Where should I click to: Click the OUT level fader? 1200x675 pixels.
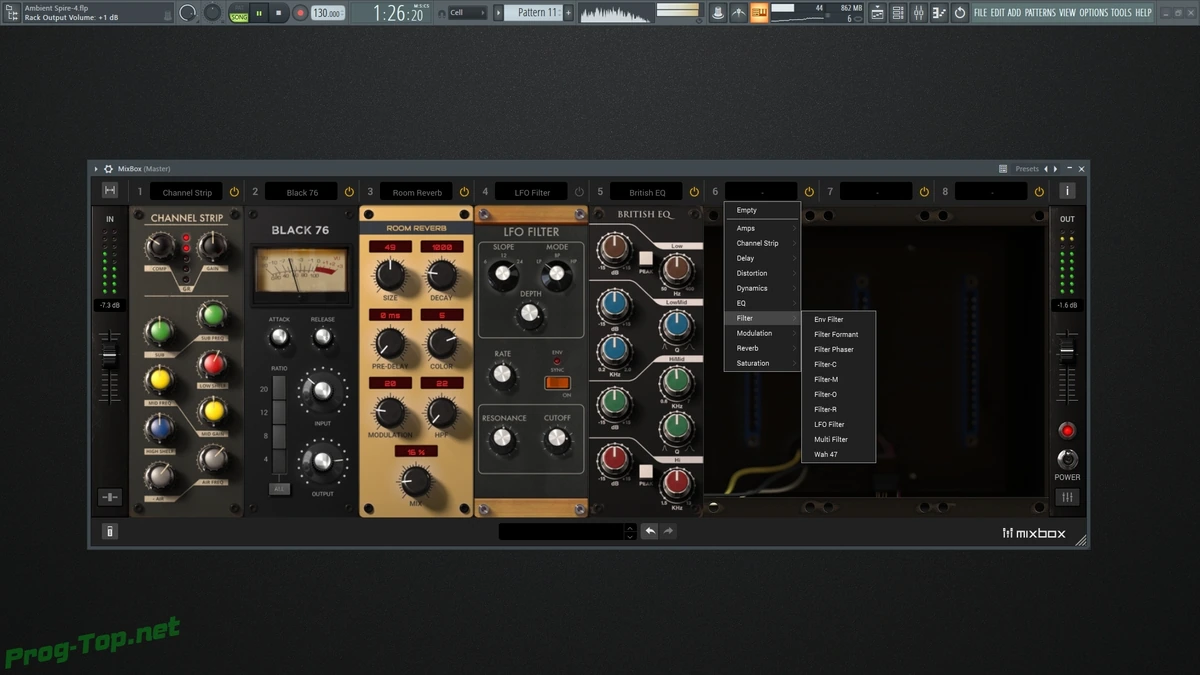click(x=1067, y=351)
